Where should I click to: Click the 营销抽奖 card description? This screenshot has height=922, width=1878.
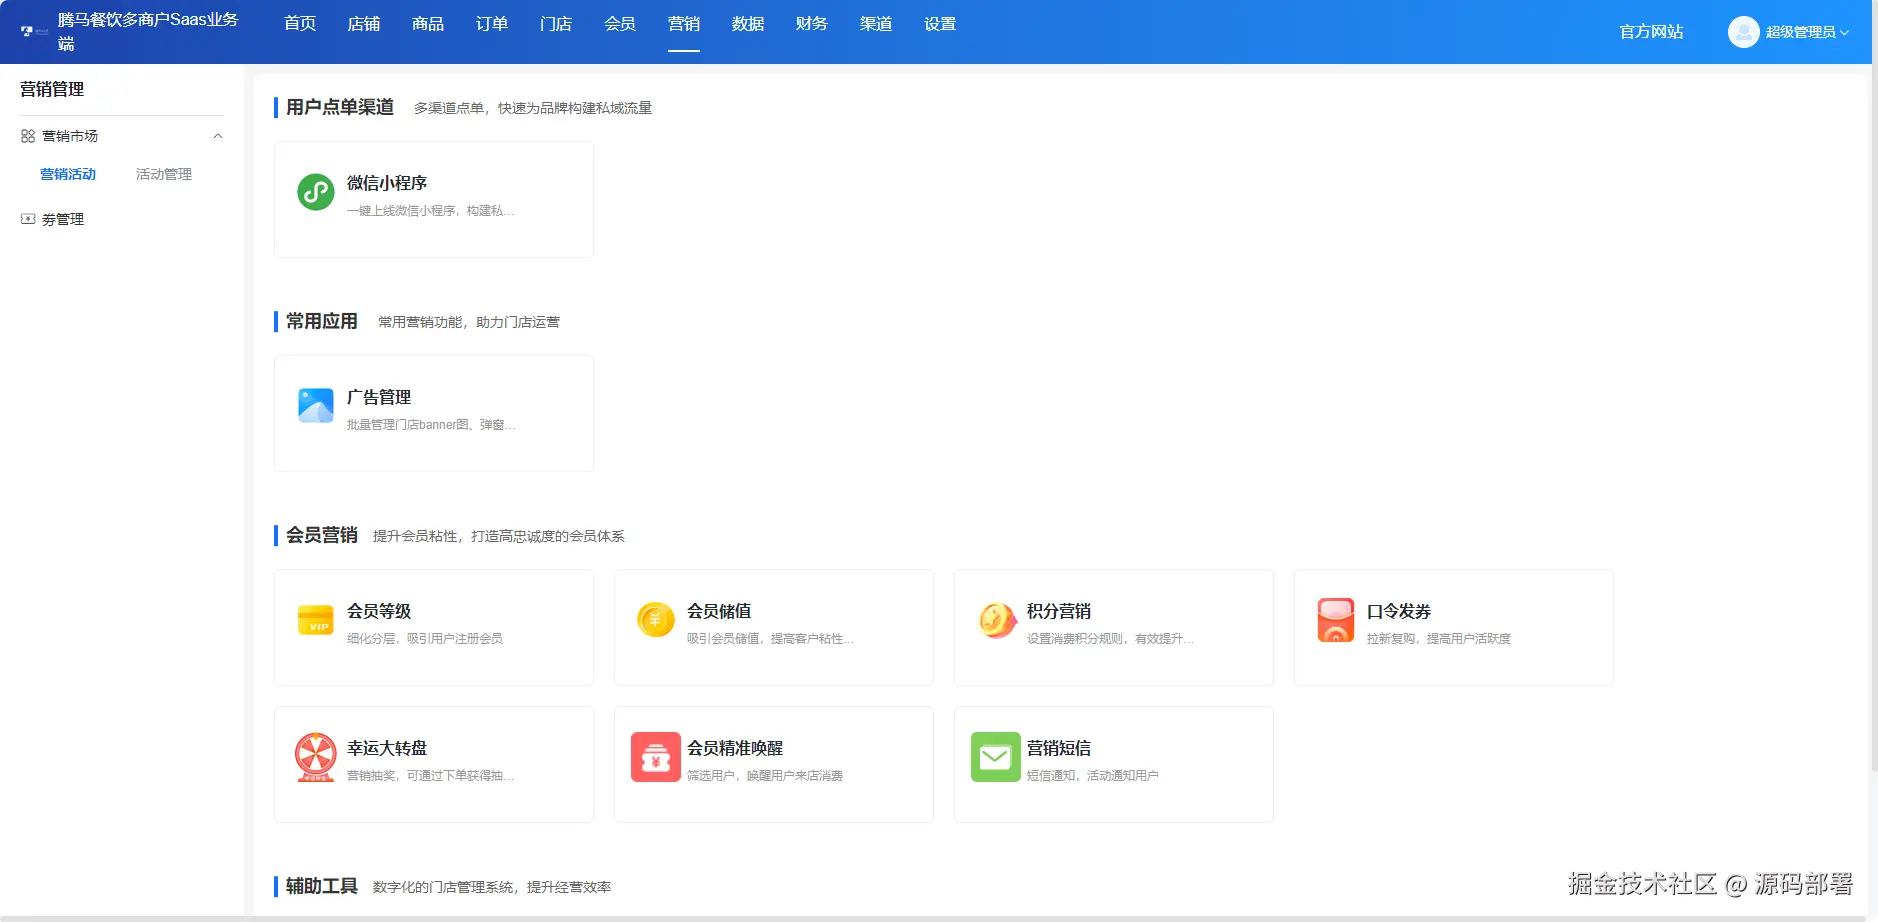(x=431, y=775)
